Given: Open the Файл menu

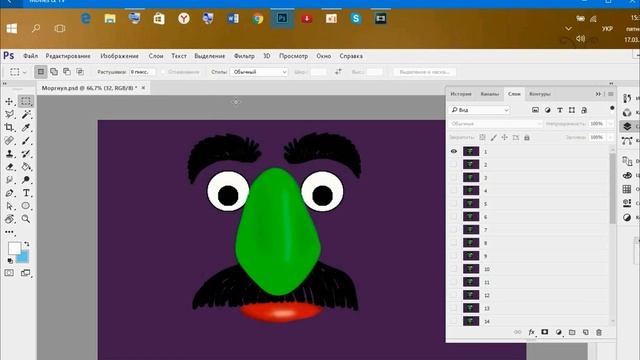Looking at the screenshot, I should (30, 56).
